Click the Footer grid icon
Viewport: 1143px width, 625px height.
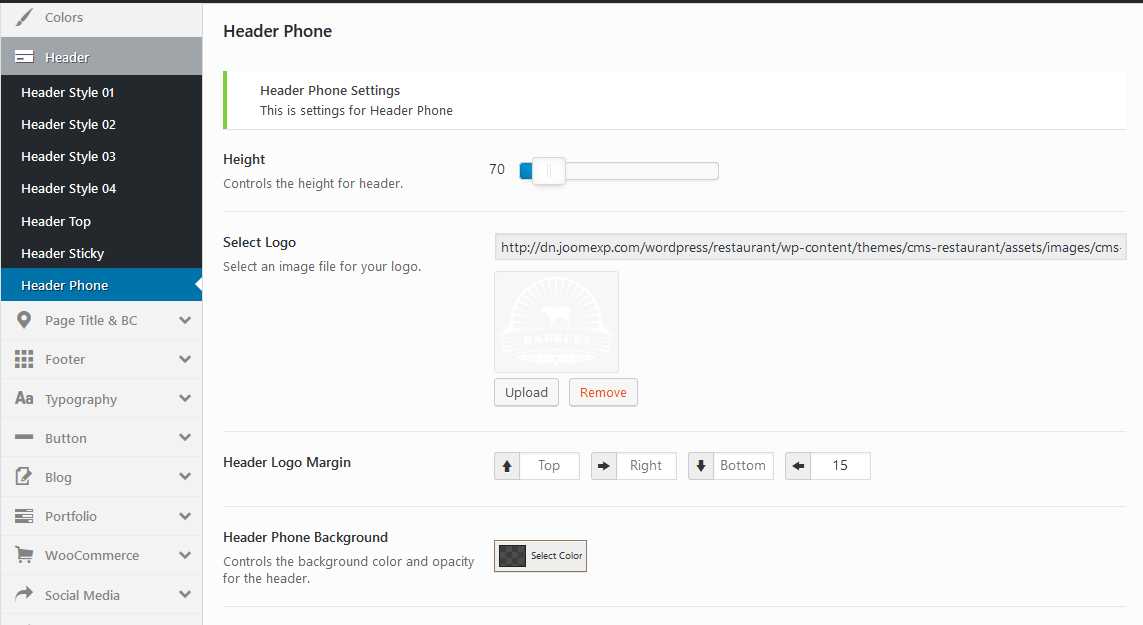tap(24, 359)
